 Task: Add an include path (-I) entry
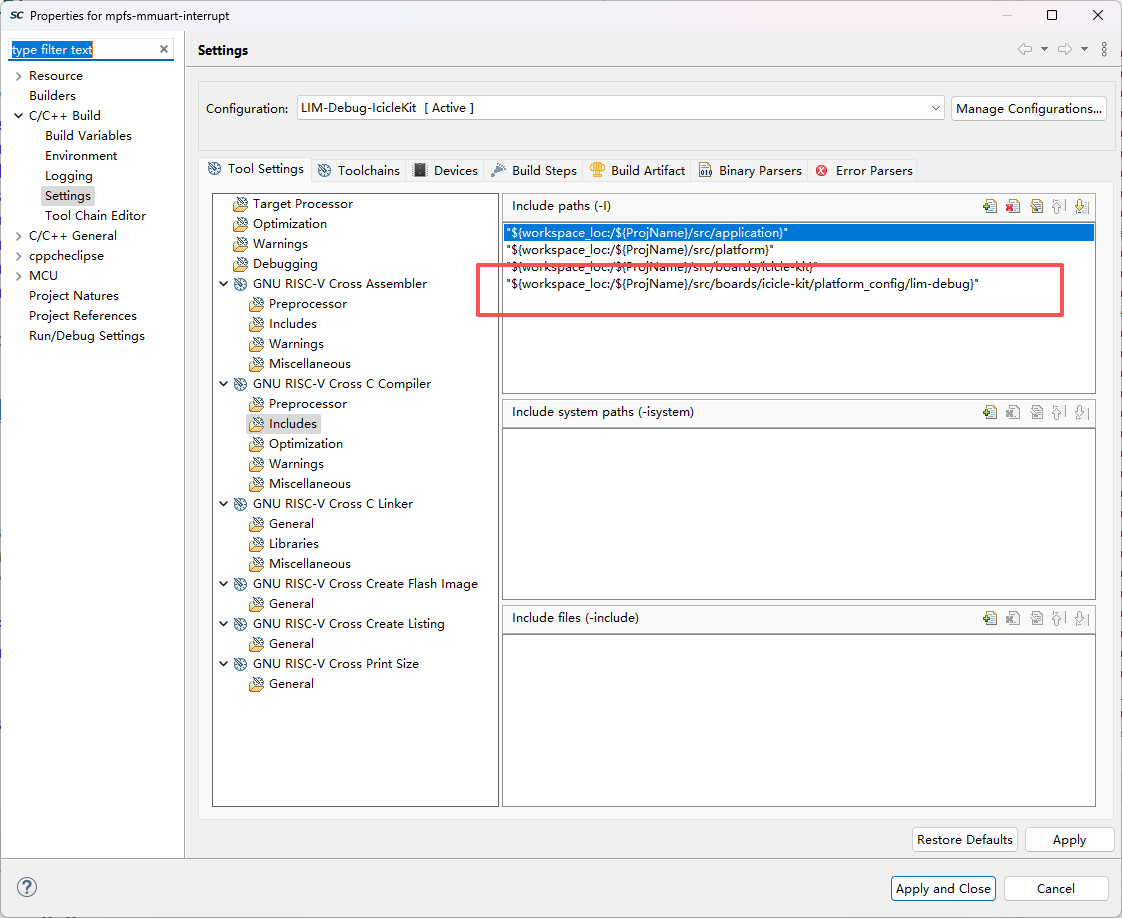[990, 206]
